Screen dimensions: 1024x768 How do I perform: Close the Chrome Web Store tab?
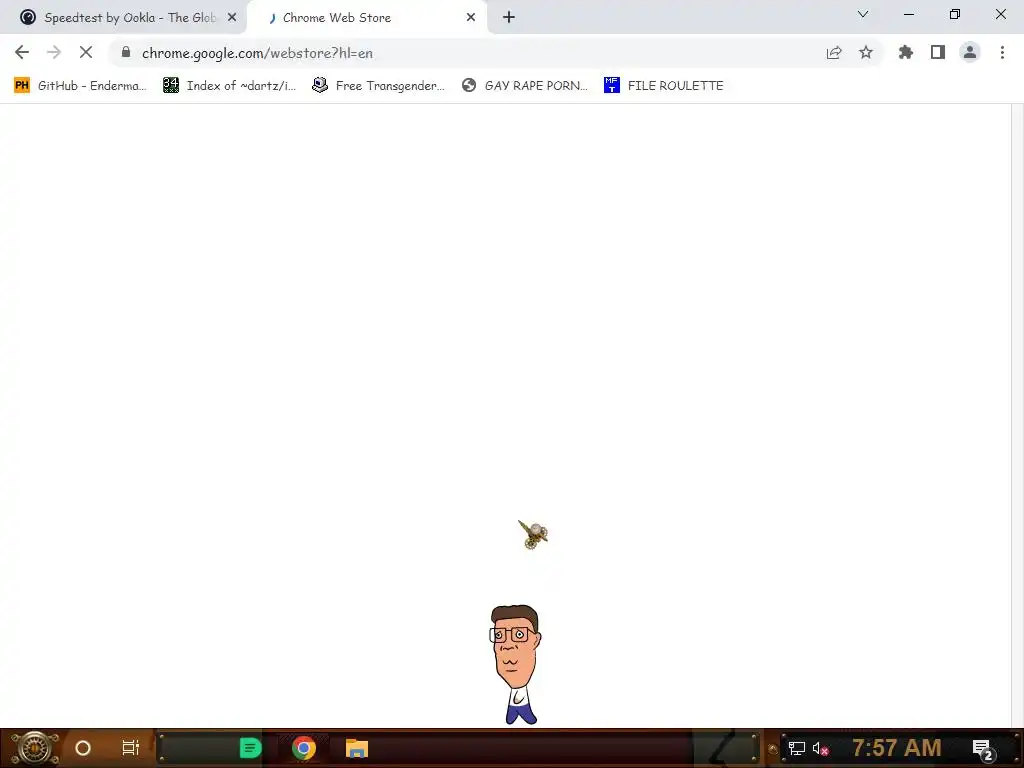pos(471,18)
